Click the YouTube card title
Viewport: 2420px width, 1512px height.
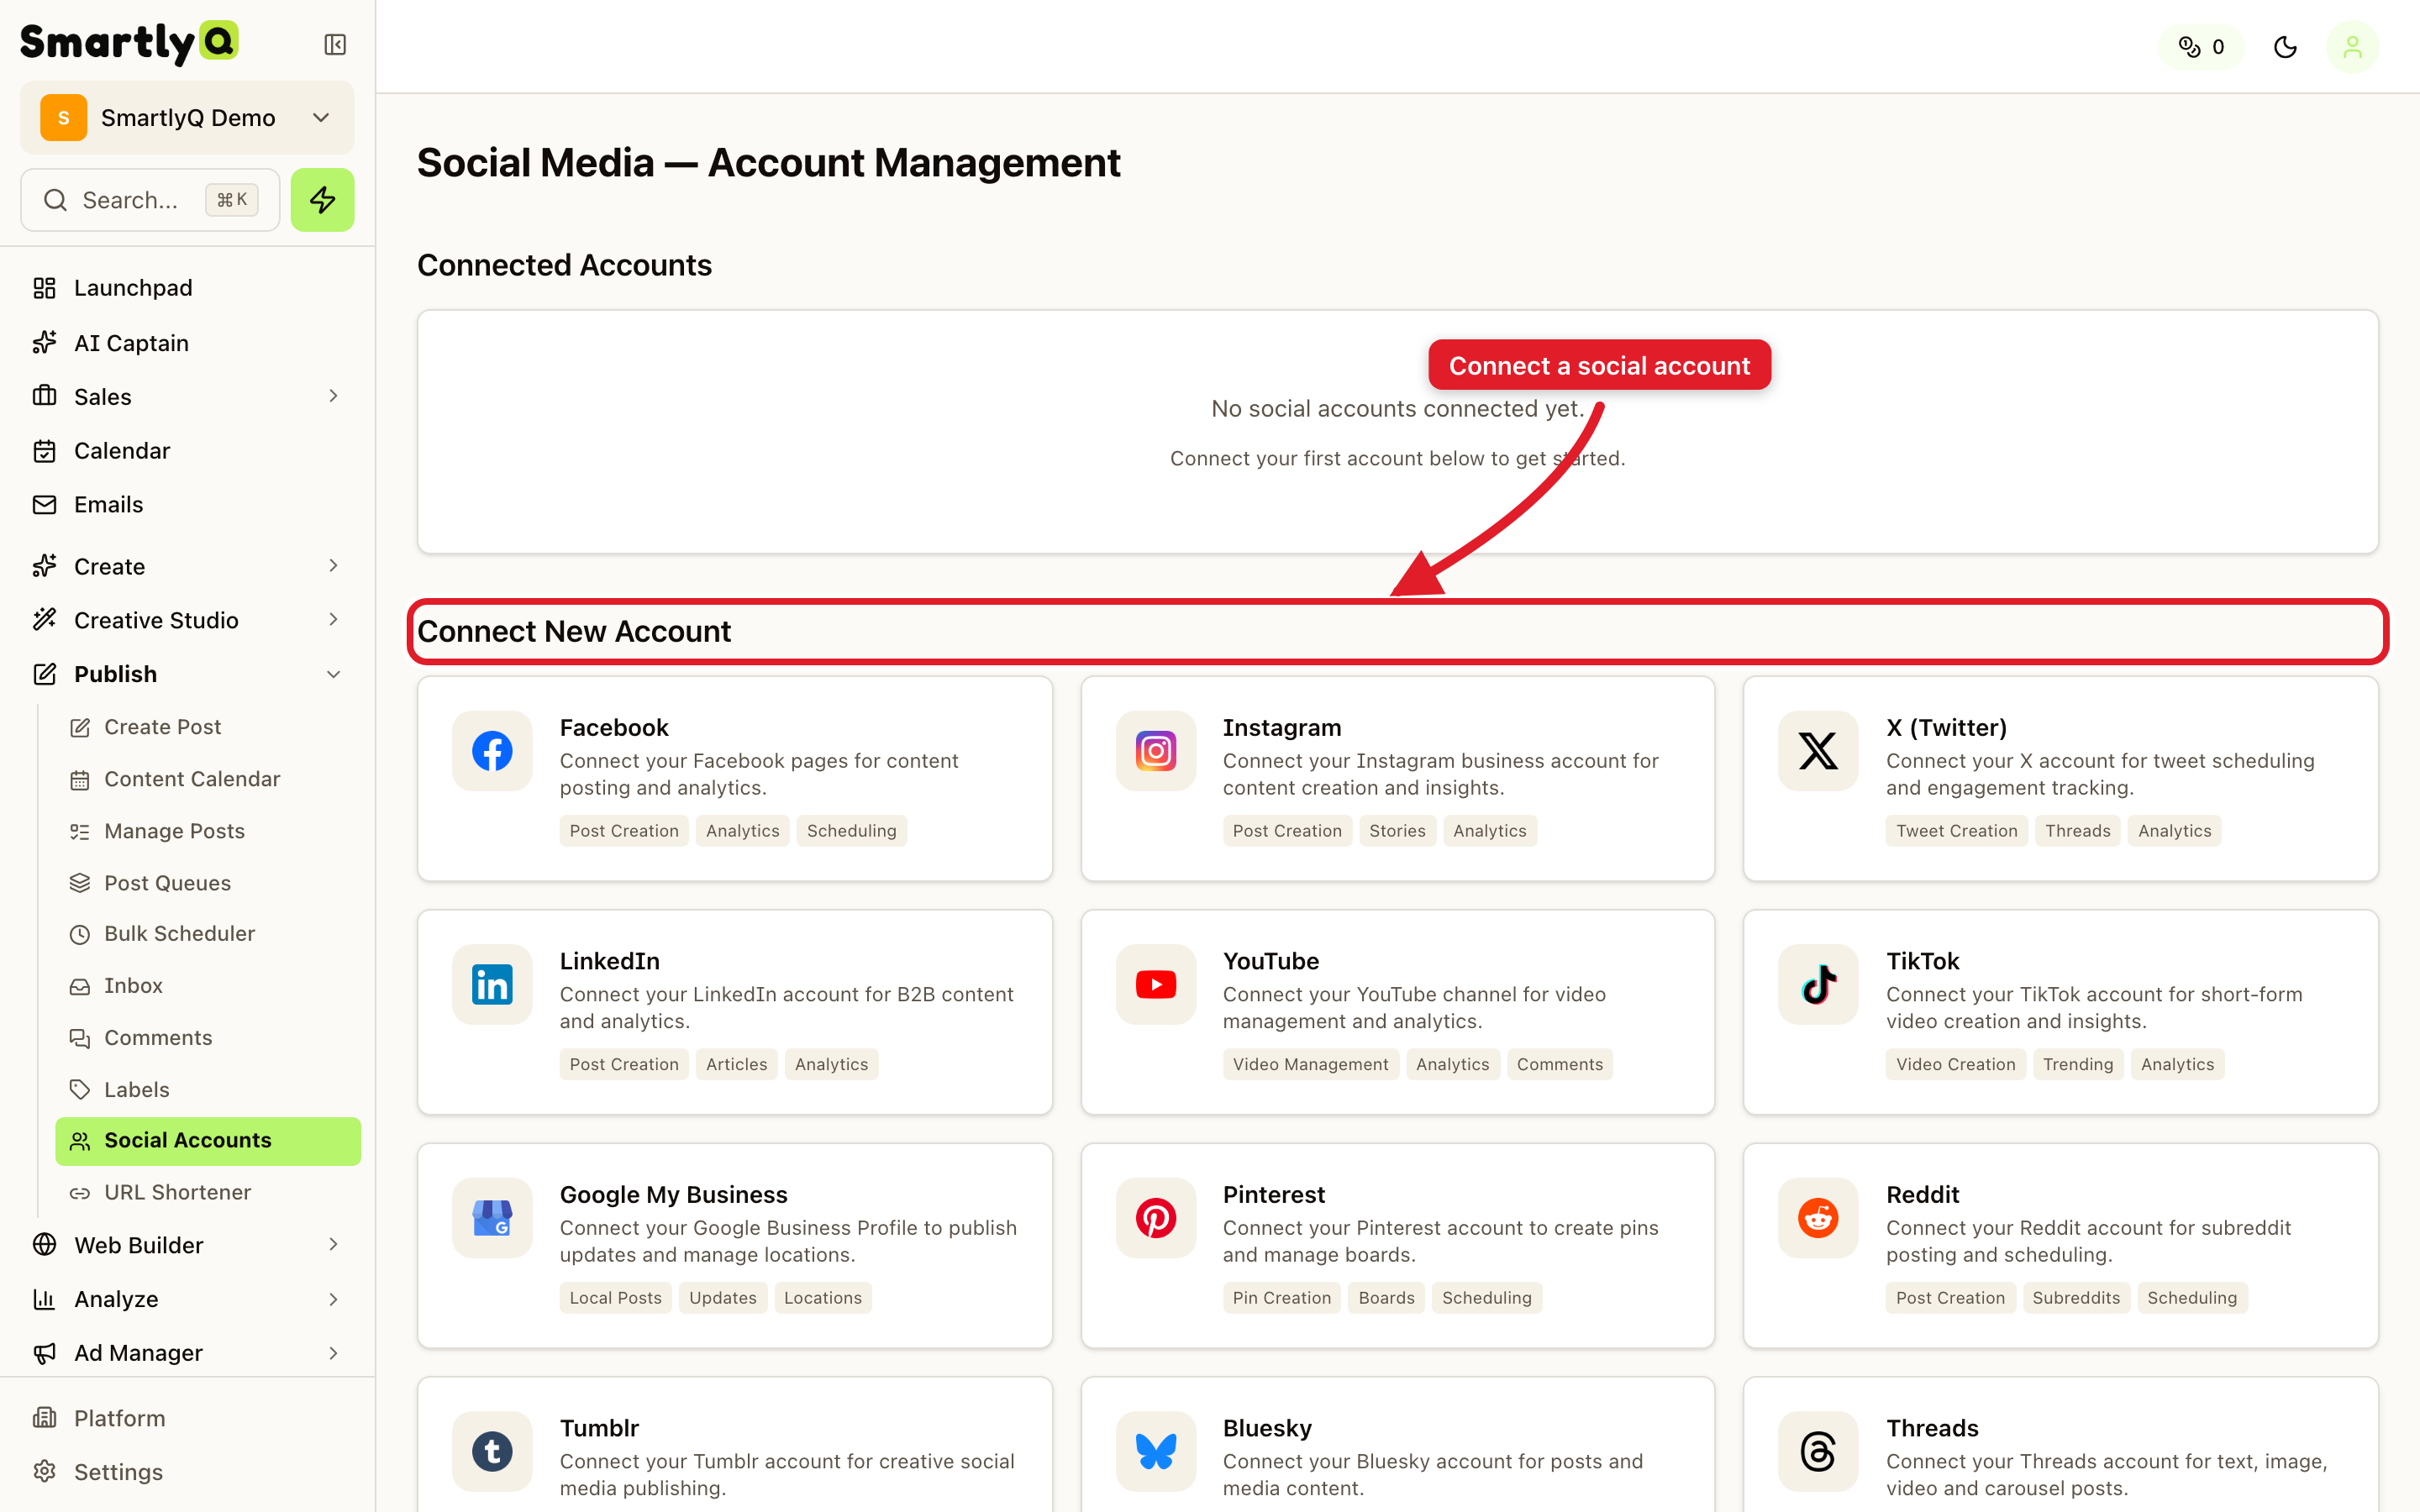coord(1271,961)
